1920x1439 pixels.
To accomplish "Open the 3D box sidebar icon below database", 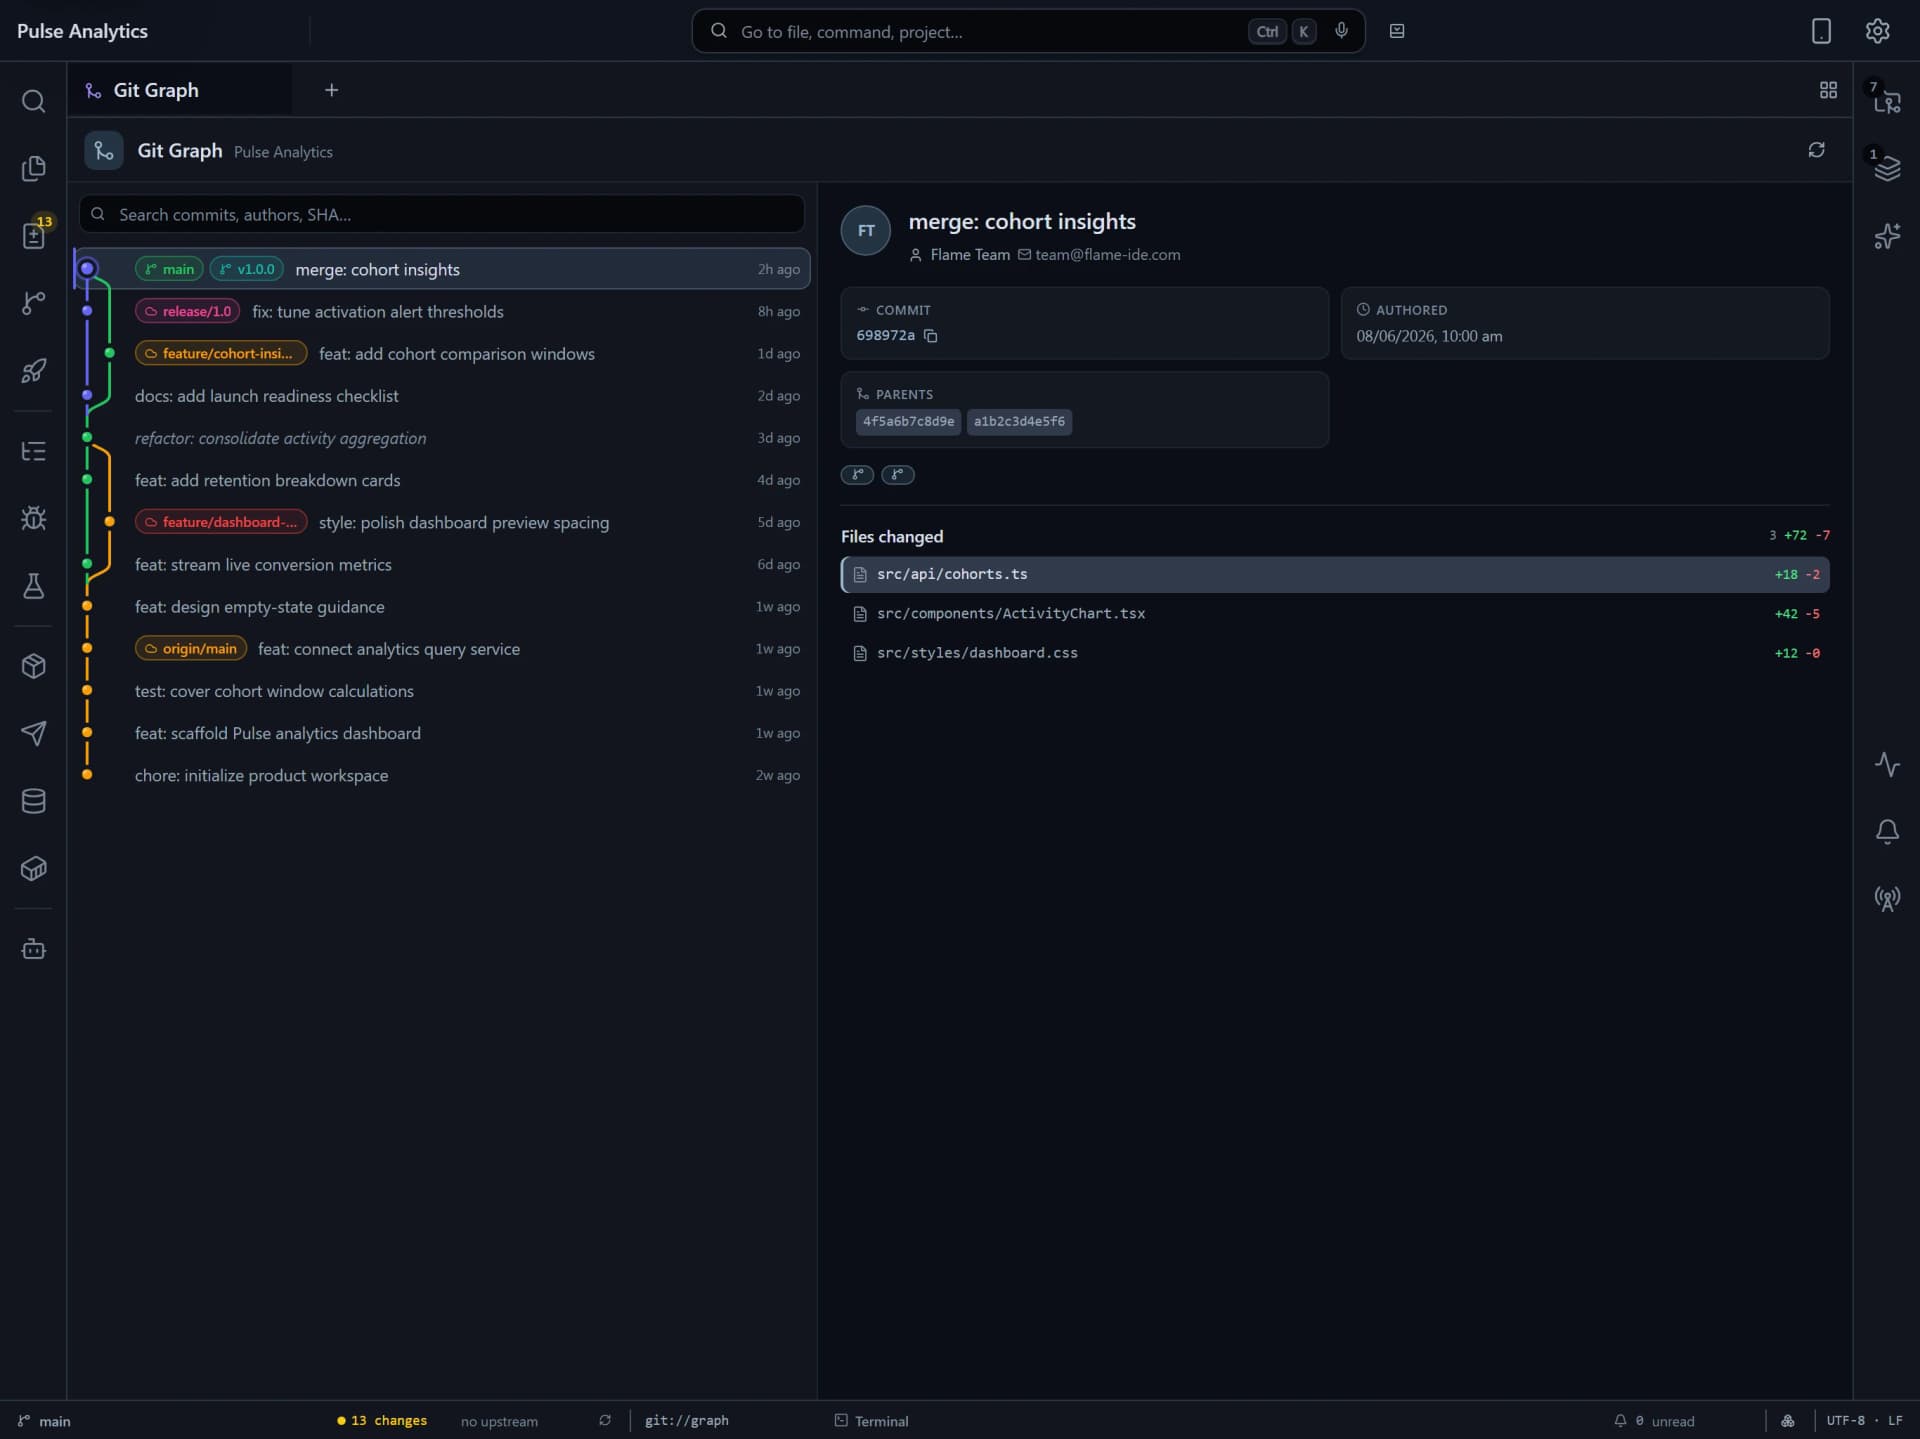I will coord(33,868).
